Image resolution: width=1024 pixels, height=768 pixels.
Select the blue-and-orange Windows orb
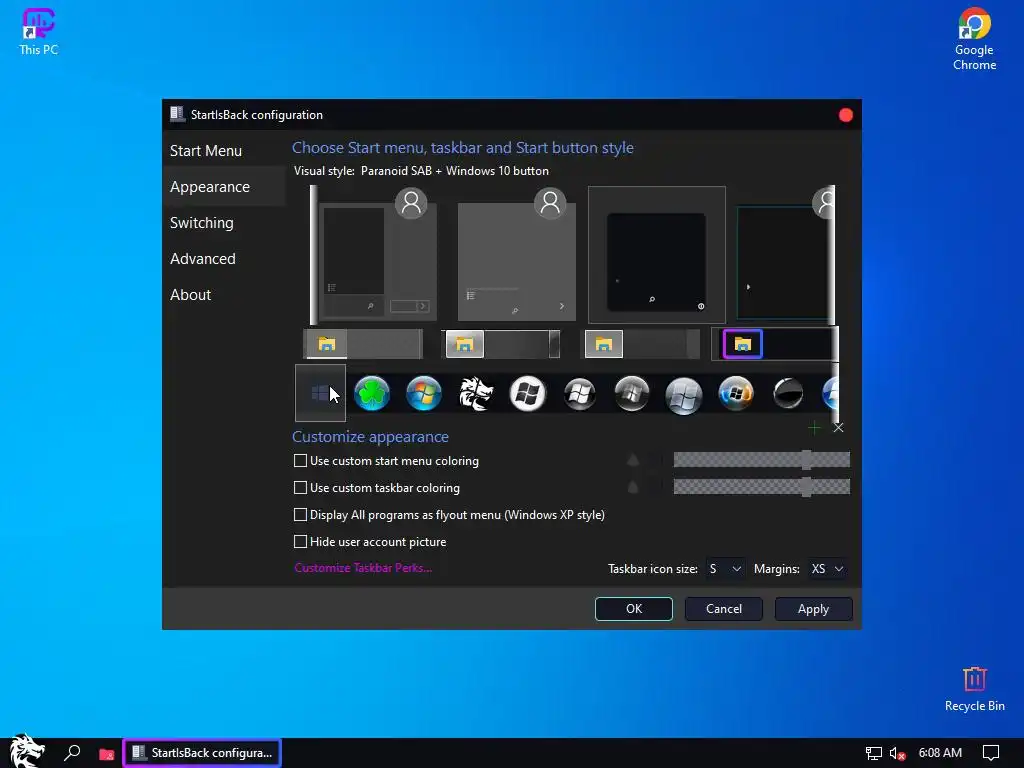(735, 394)
